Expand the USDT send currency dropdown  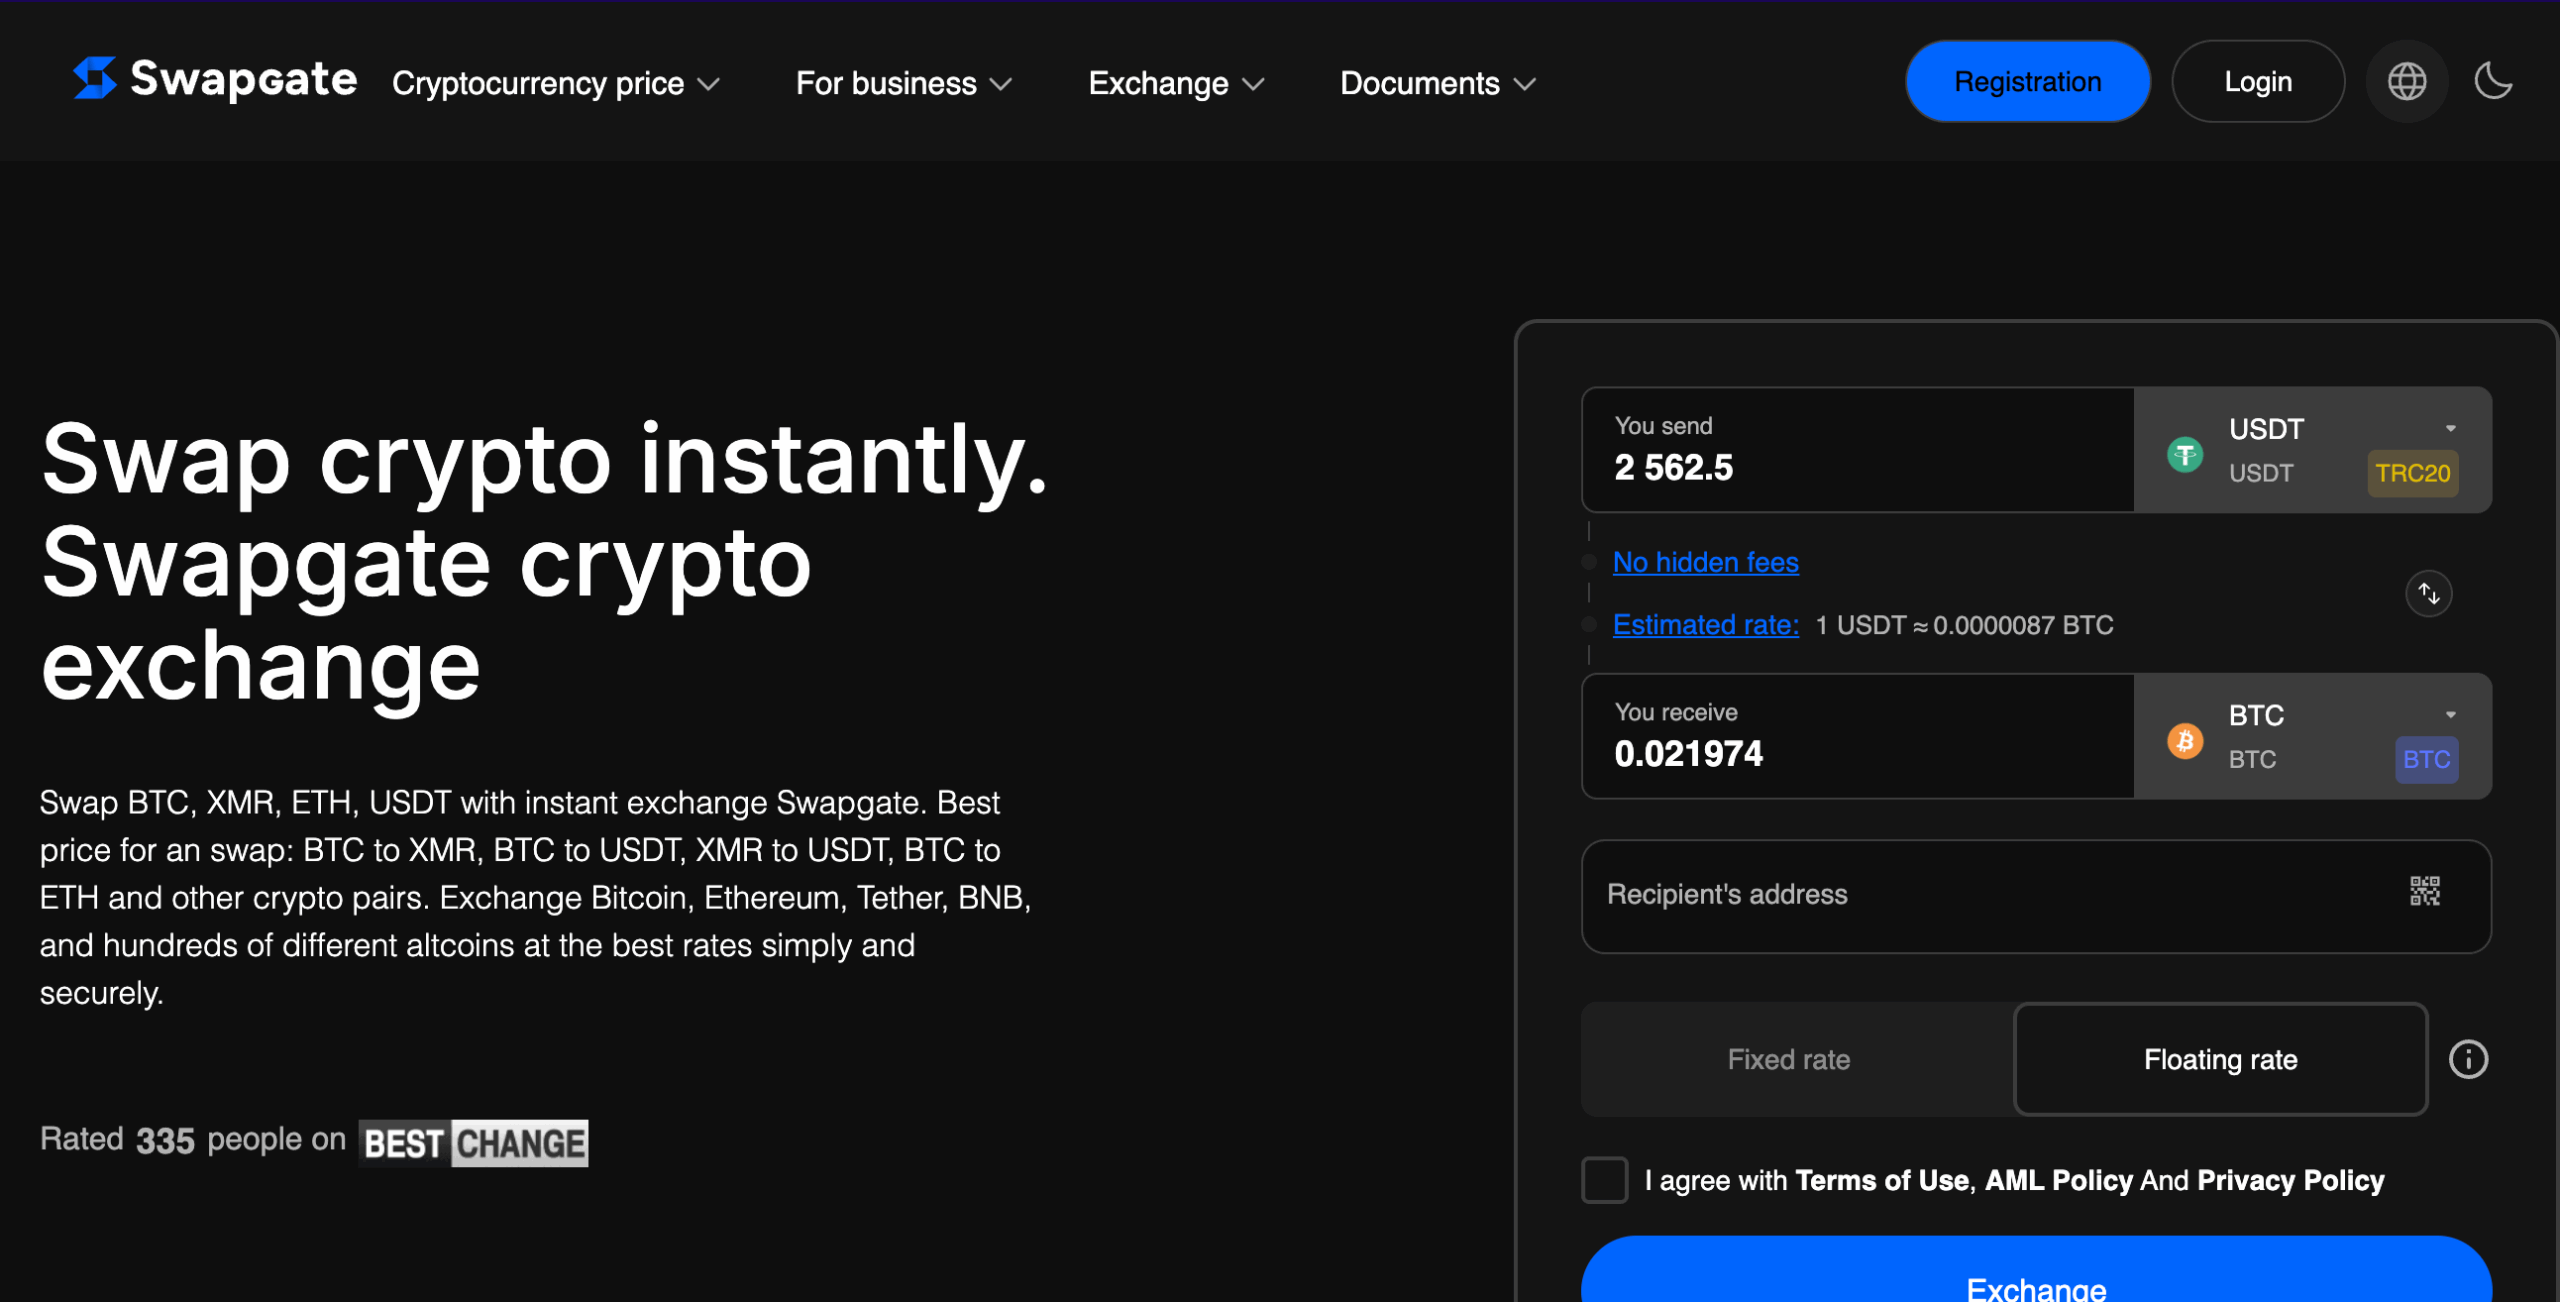pyautogui.click(x=2312, y=450)
